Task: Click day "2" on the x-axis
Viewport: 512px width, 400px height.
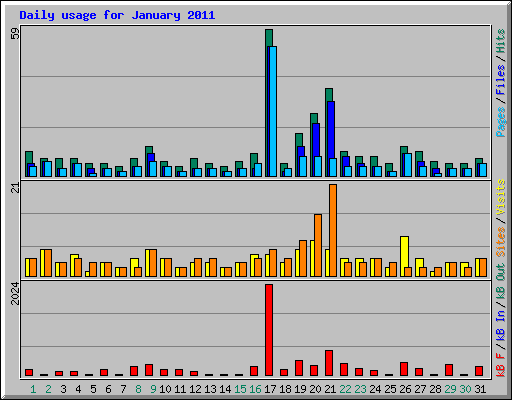Action: coord(48,389)
